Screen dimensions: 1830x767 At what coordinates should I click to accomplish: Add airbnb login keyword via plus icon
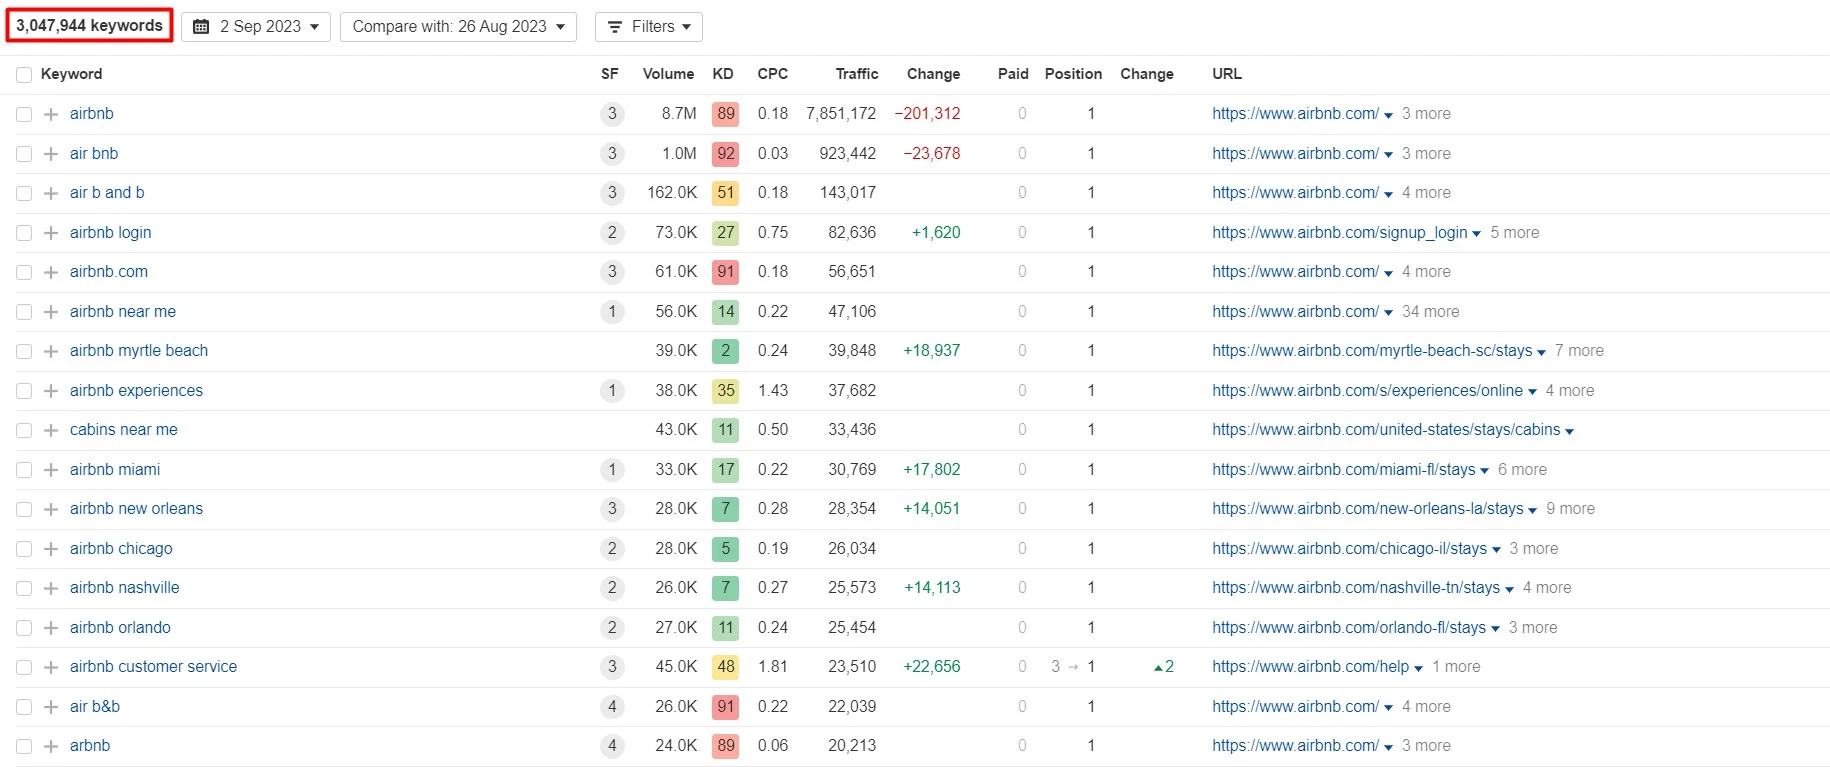[51, 233]
